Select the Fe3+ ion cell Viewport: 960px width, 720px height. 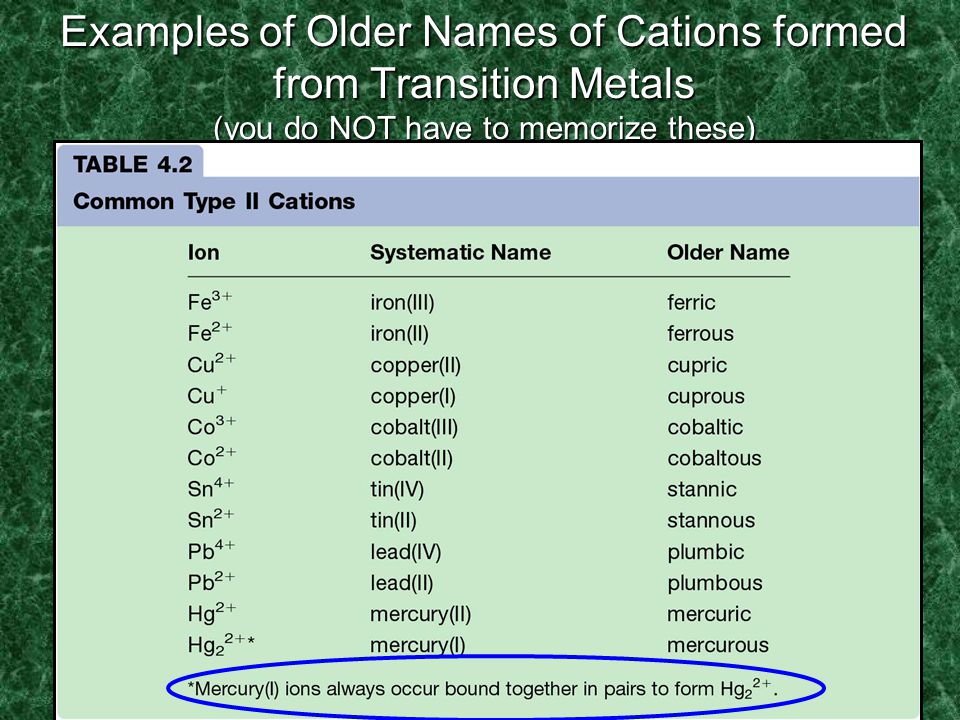(209, 301)
